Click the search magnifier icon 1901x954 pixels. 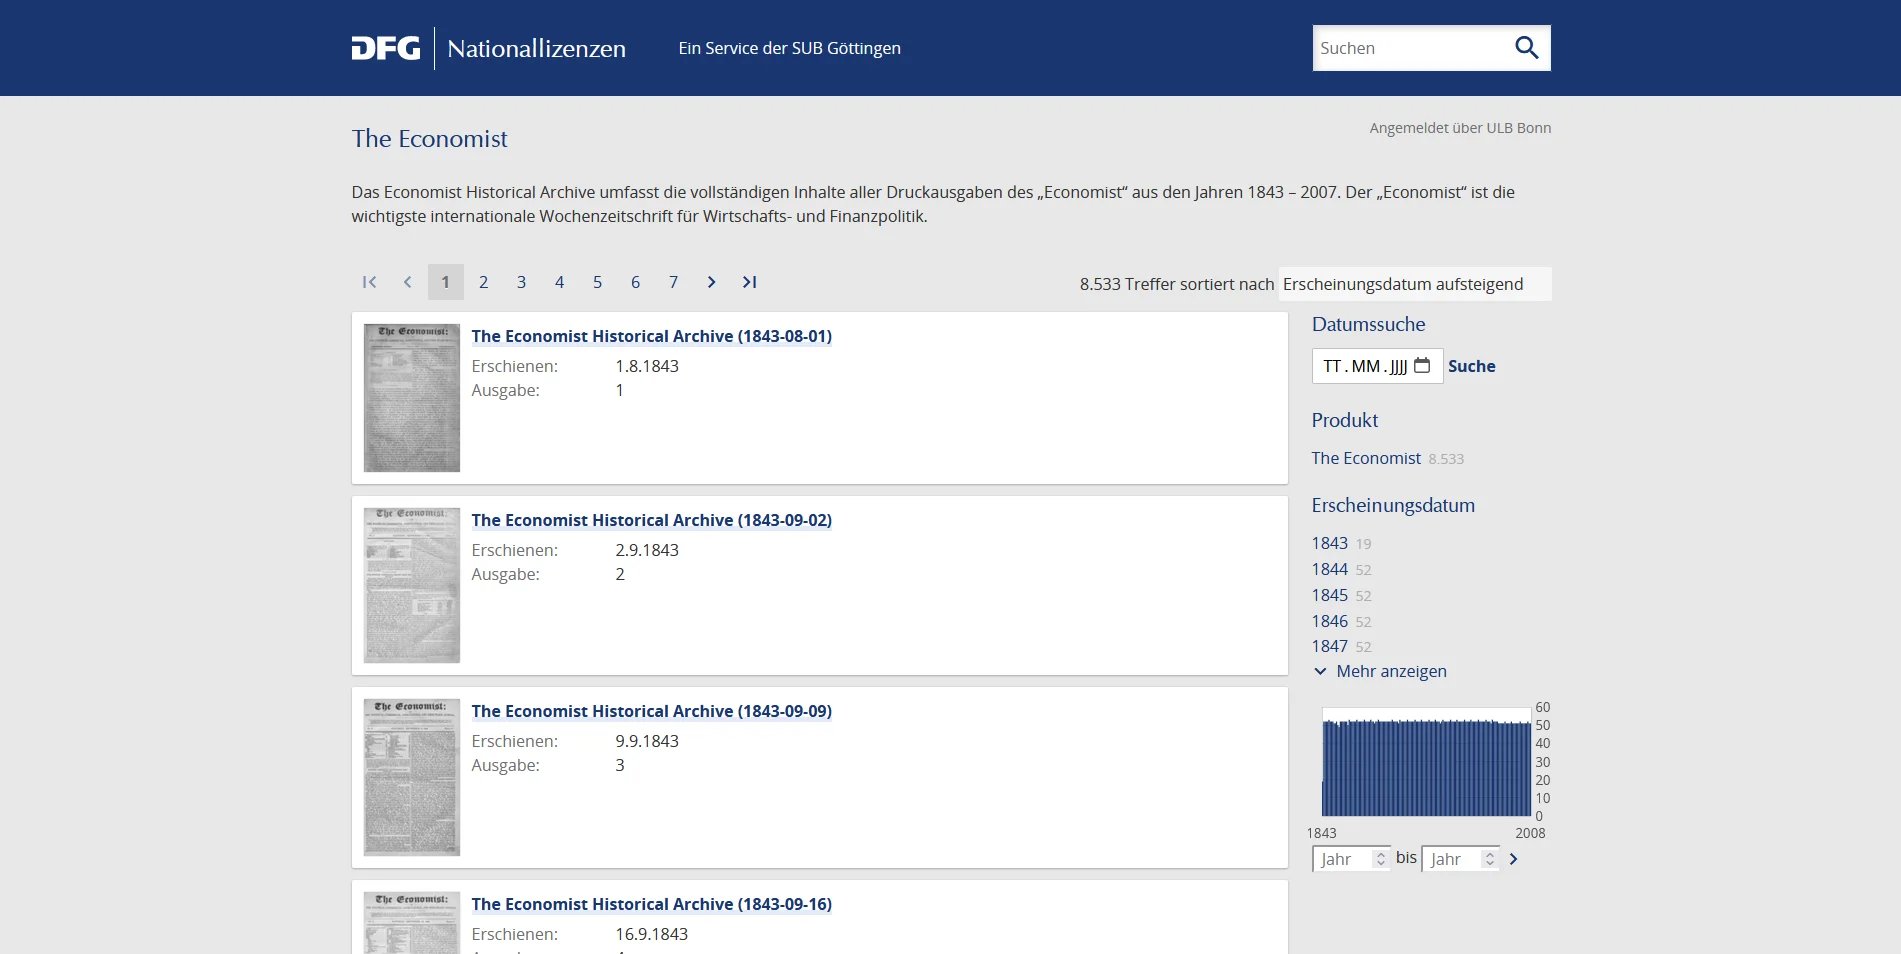(x=1526, y=48)
